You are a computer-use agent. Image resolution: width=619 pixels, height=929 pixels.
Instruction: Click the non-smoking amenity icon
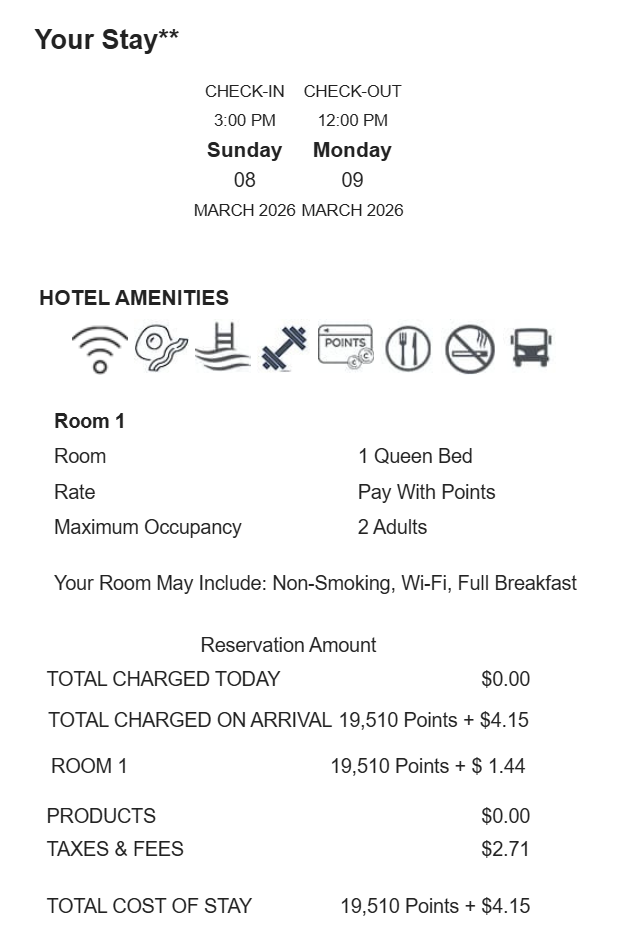point(469,349)
